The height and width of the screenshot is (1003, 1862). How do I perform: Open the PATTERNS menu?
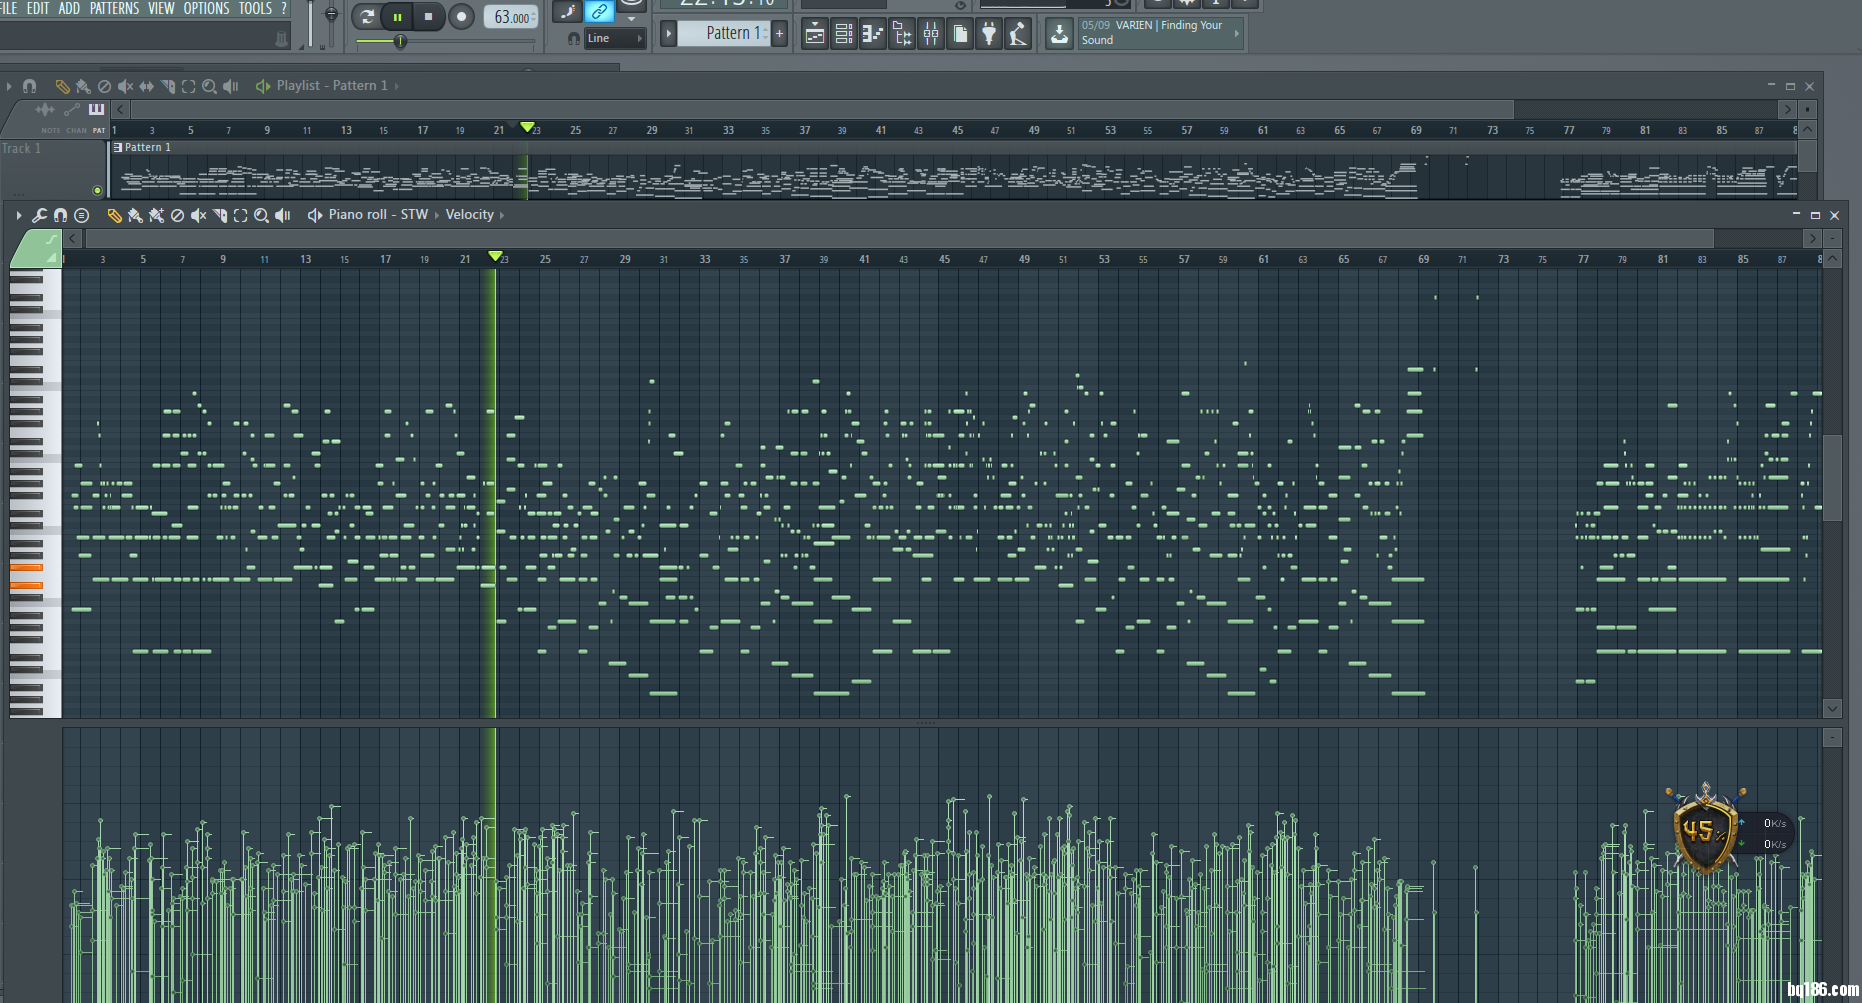click(114, 8)
